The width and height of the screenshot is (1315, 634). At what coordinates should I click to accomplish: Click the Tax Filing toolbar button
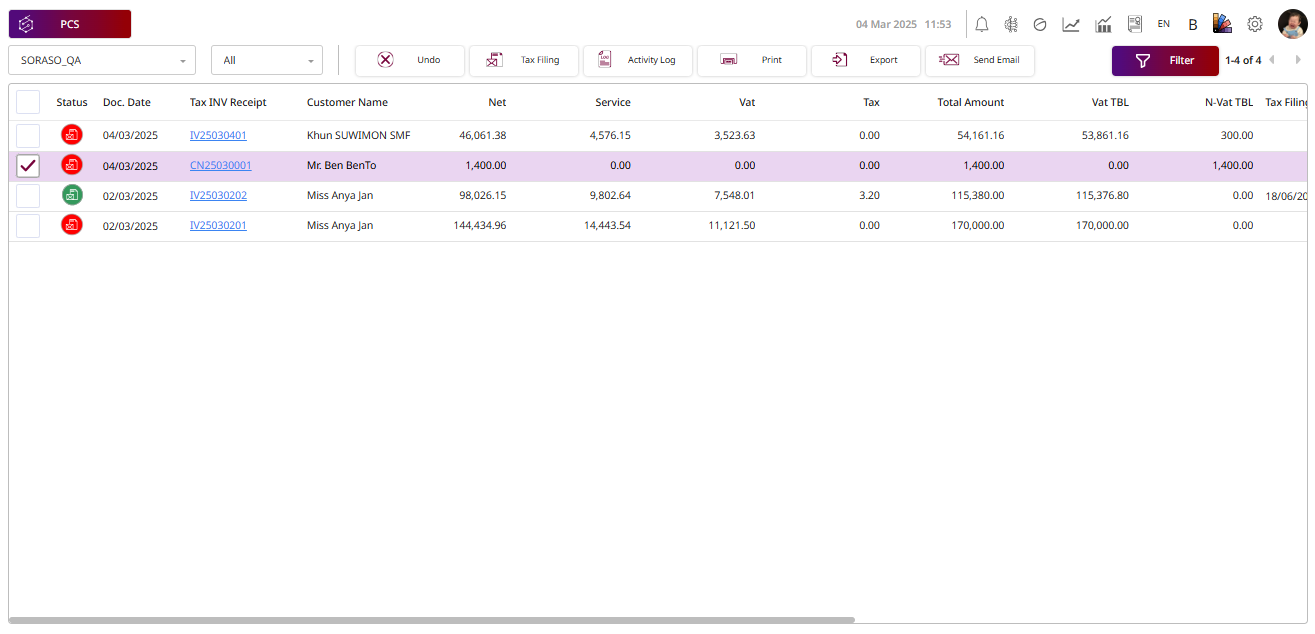[x=524, y=60]
